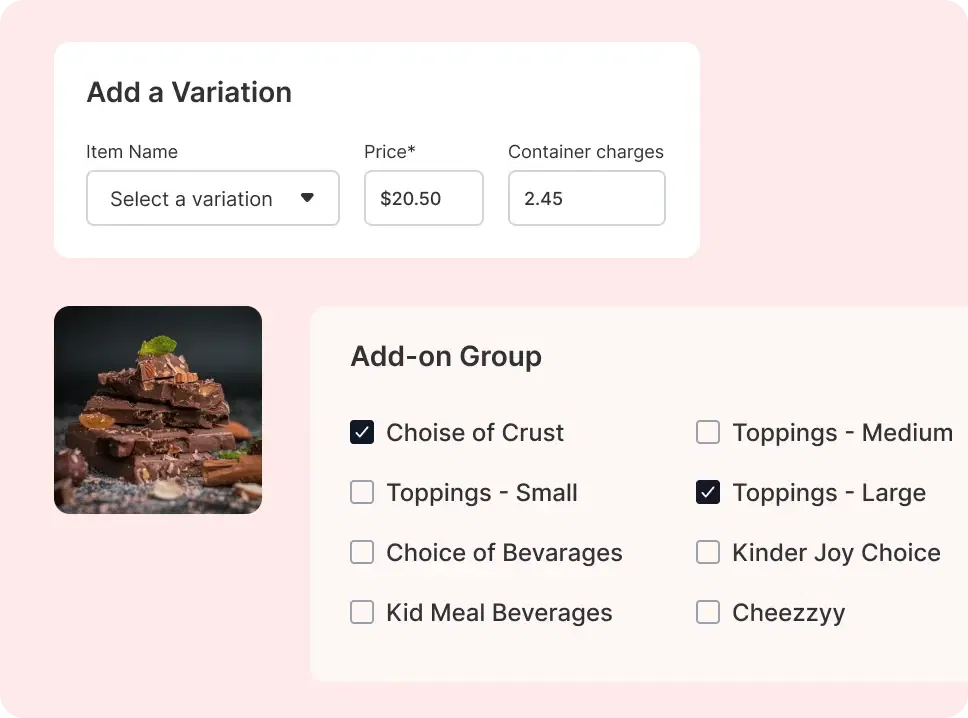
Task: Click the Container charges field showing 2.45
Action: click(x=586, y=198)
